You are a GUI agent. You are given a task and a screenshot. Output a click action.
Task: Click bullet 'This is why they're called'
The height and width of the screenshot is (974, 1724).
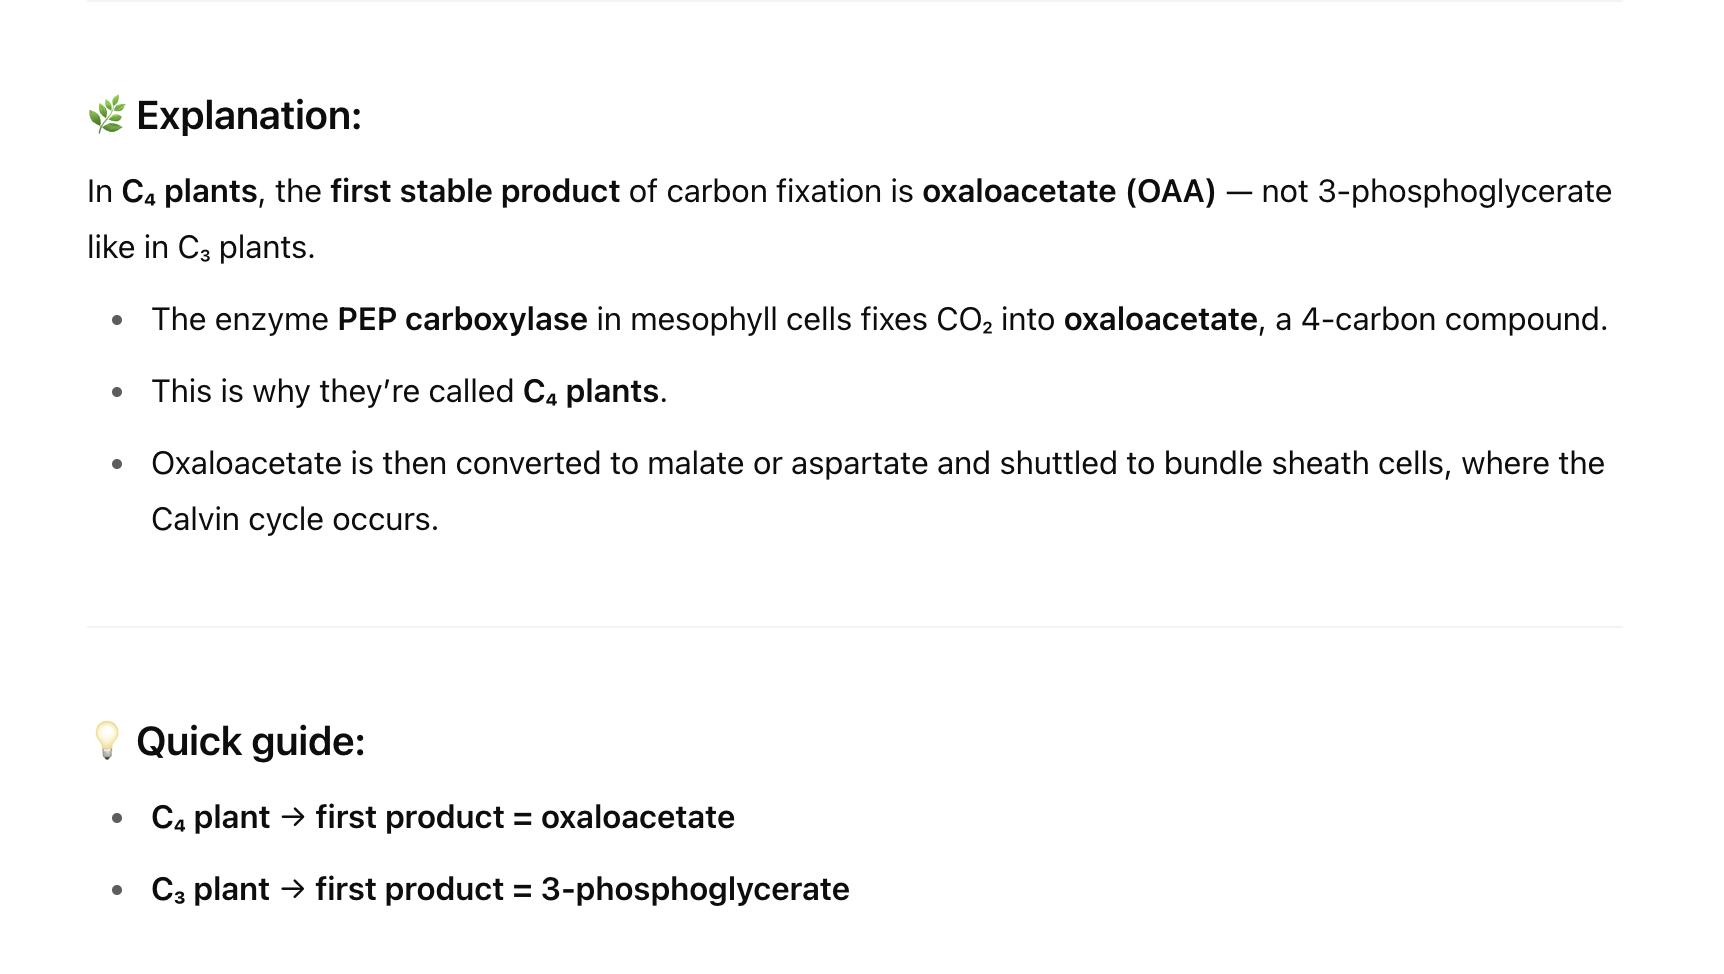pos(332,391)
